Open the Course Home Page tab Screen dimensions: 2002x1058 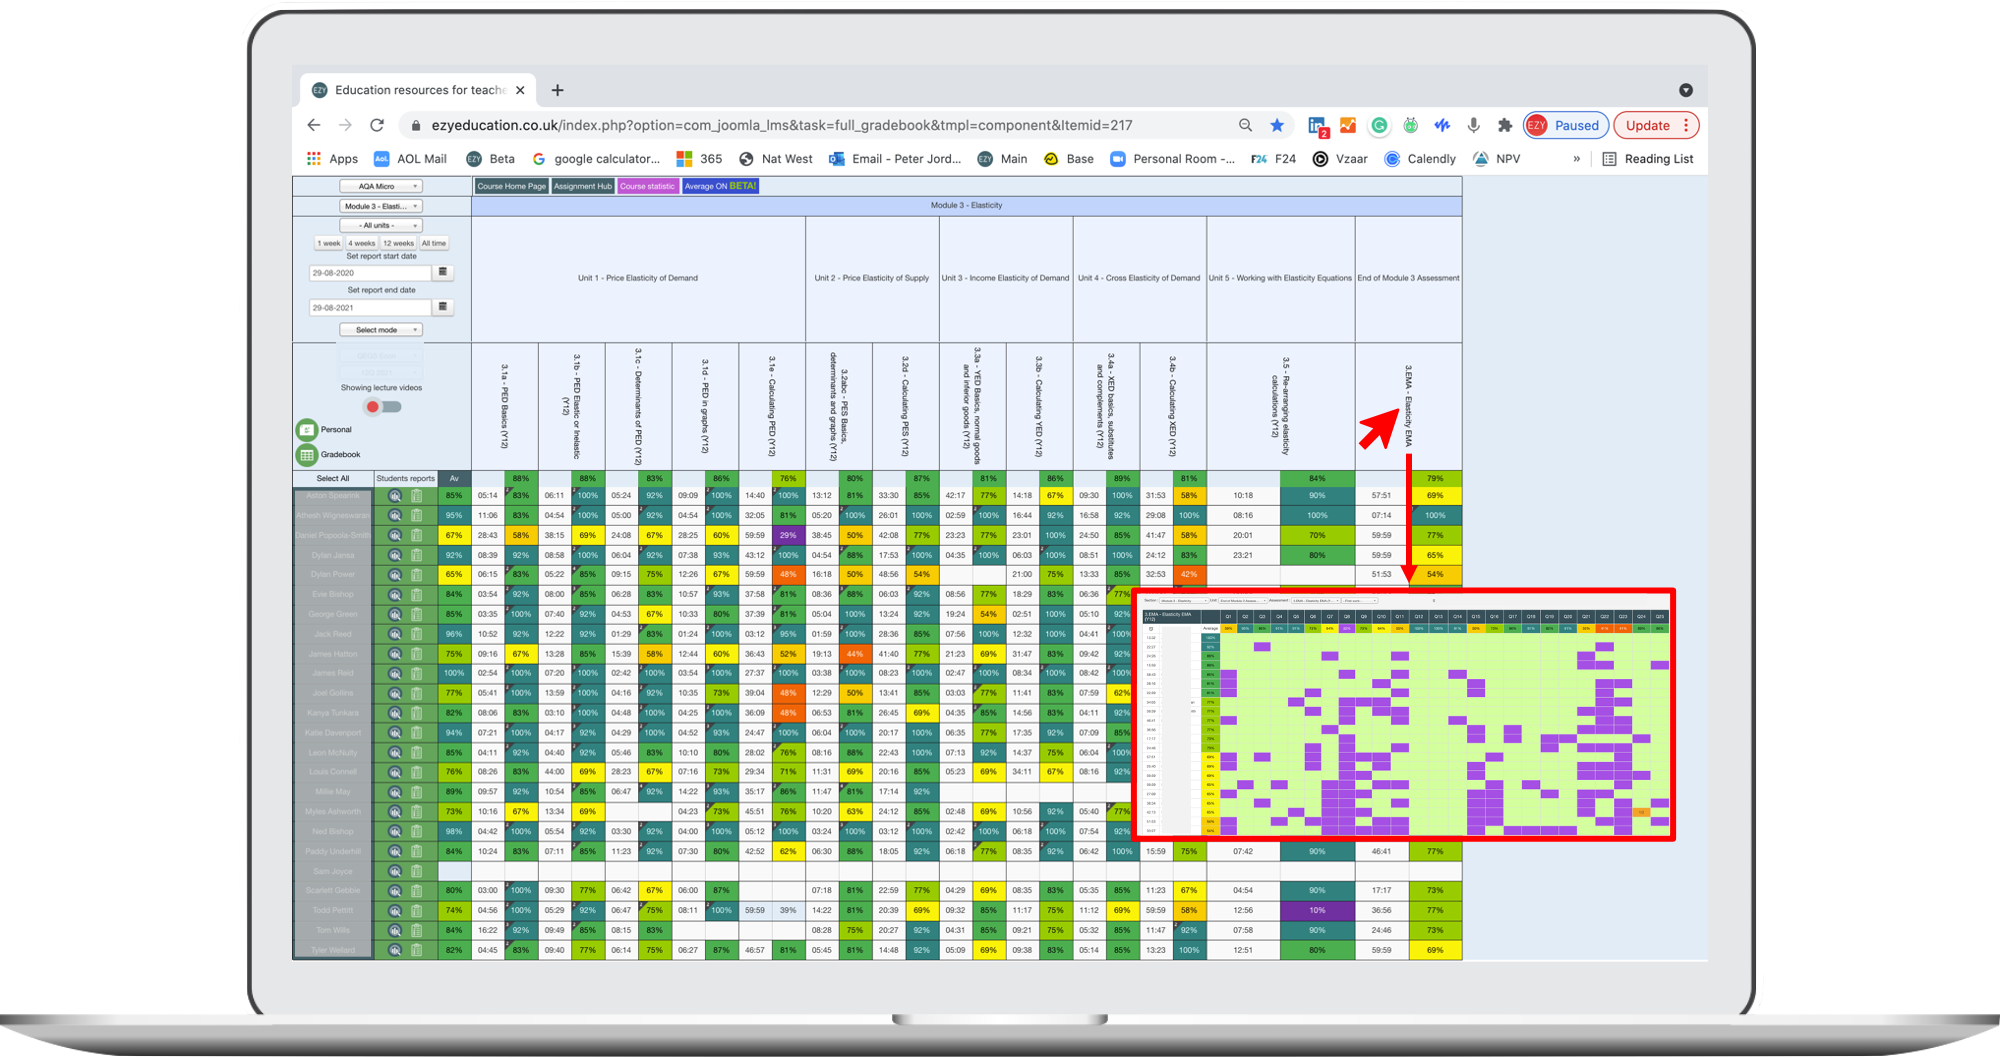(x=511, y=186)
